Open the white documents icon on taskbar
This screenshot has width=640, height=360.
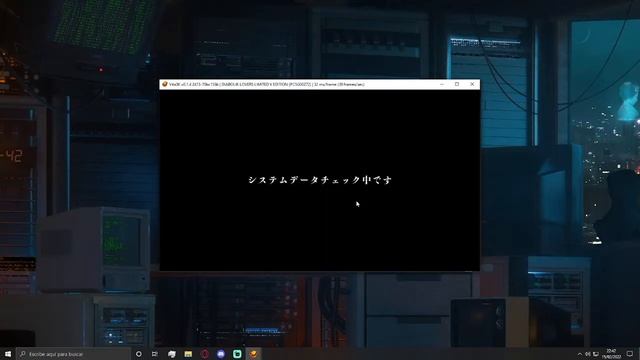point(172,354)
